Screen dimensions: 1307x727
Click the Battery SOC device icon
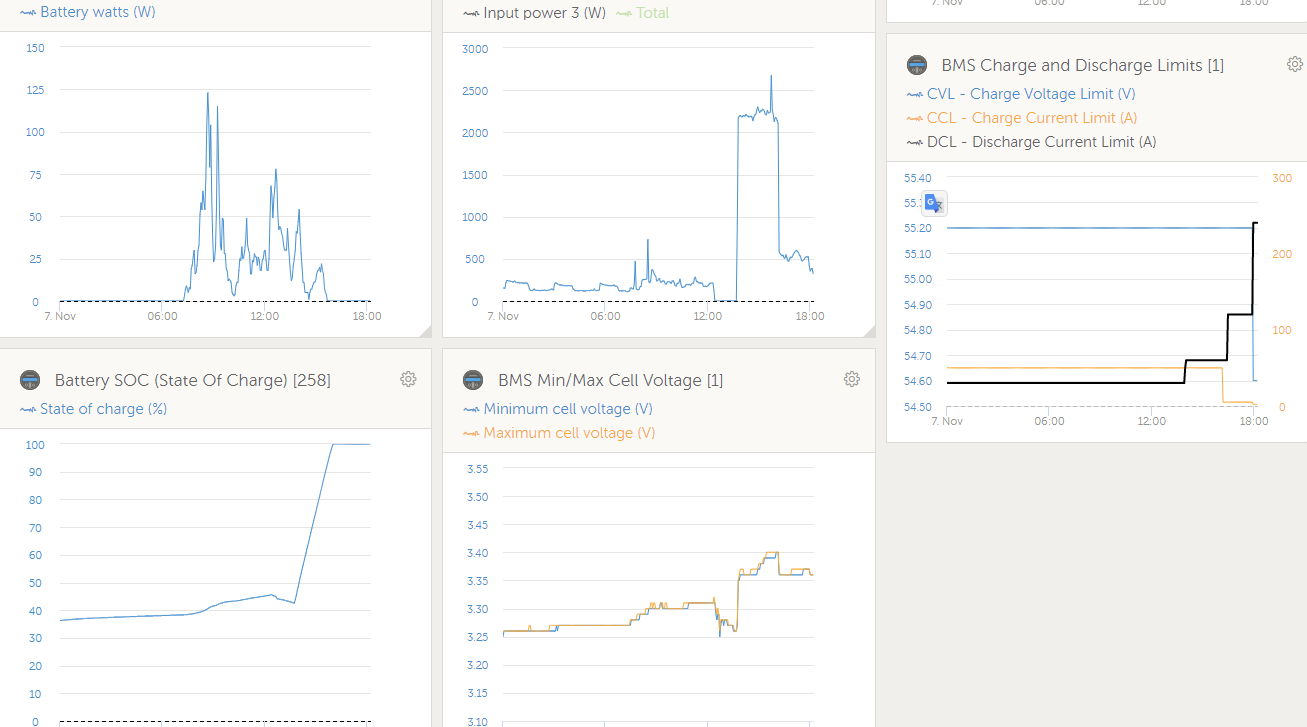pyautogui.click(x=30, y=380)
